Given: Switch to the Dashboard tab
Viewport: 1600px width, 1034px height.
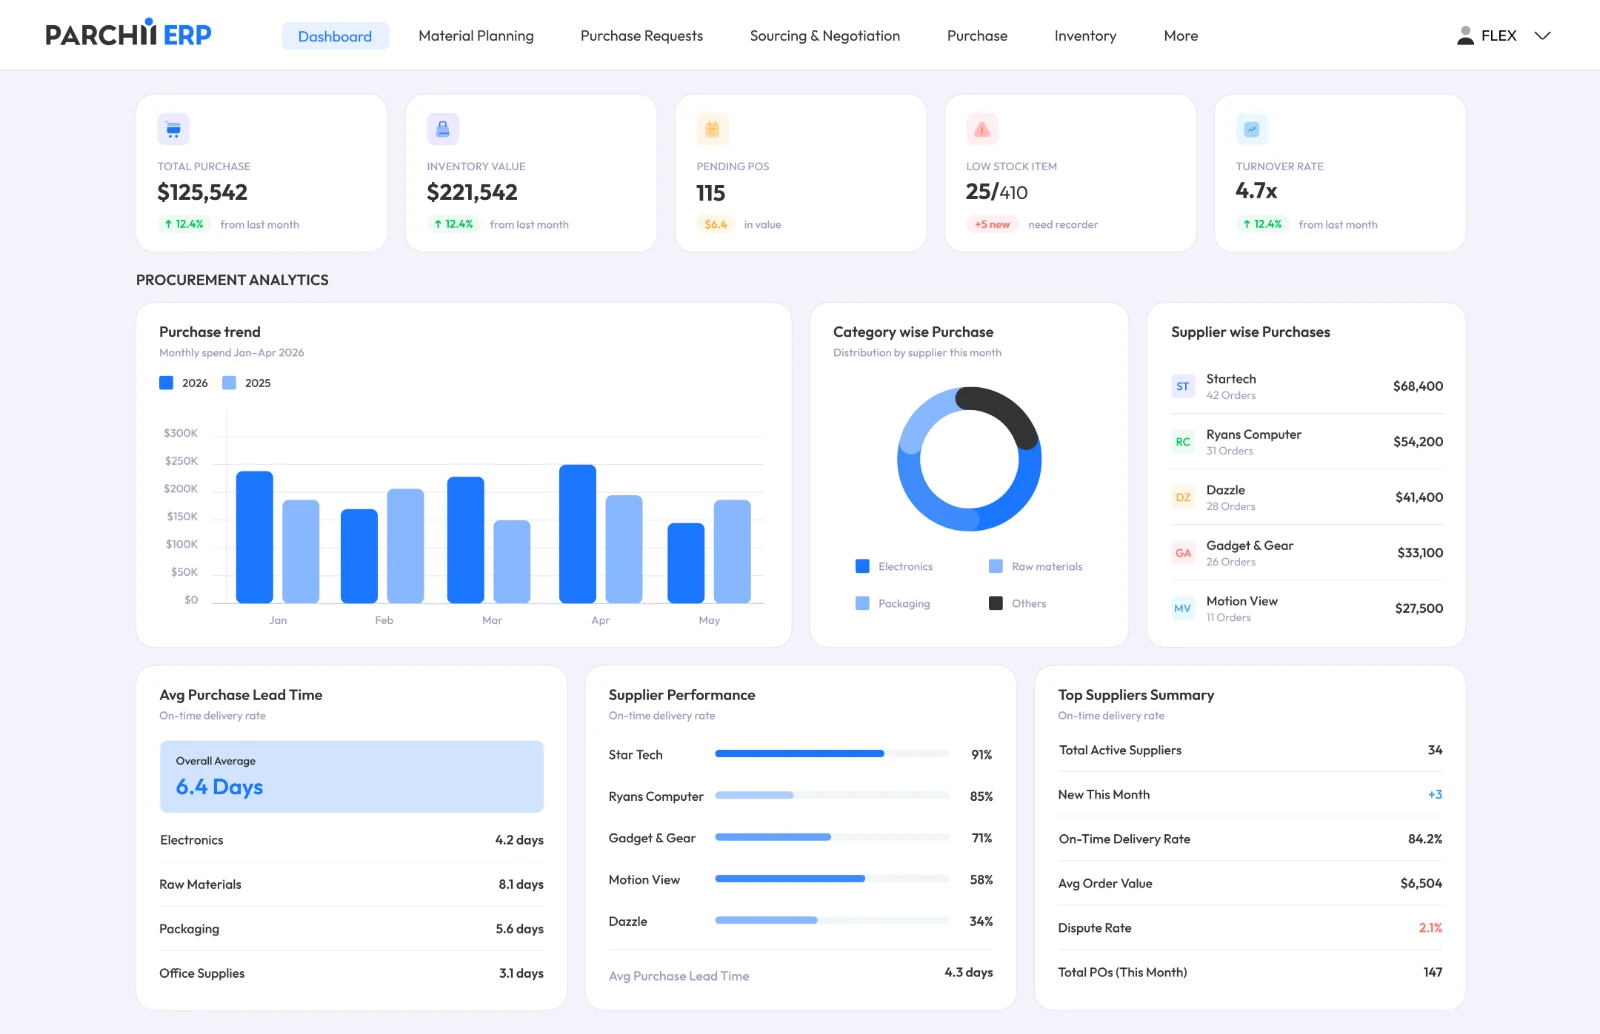Looking at the screenshot, I should (335, 36).
